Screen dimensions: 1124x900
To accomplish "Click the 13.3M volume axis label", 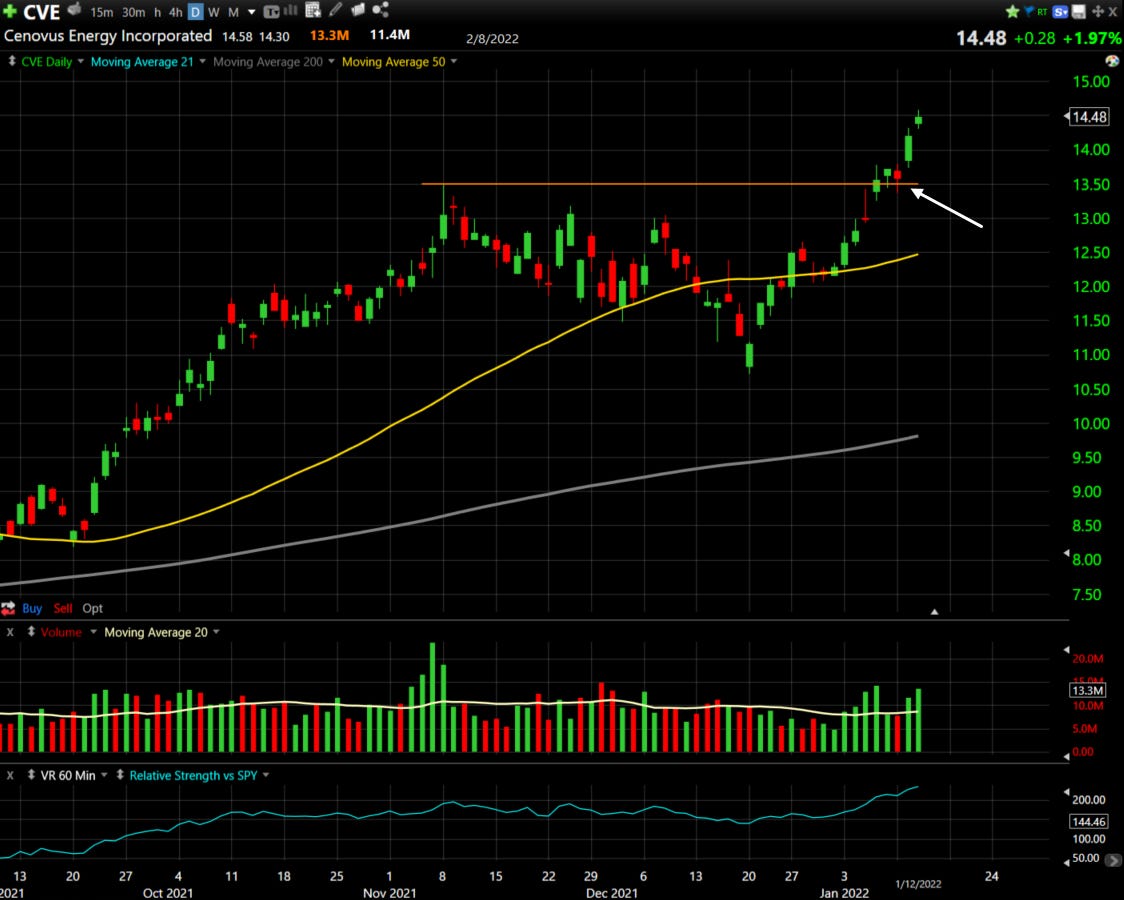I will tap(1087, 690).
